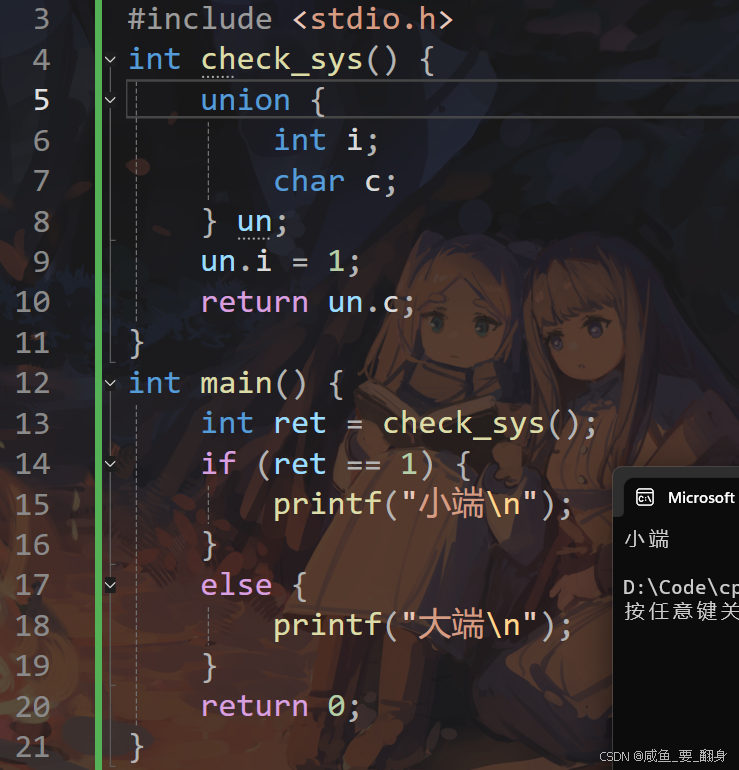Click line number 17 in the gutter
Screen dimensions: 739x770
(33, 585)
